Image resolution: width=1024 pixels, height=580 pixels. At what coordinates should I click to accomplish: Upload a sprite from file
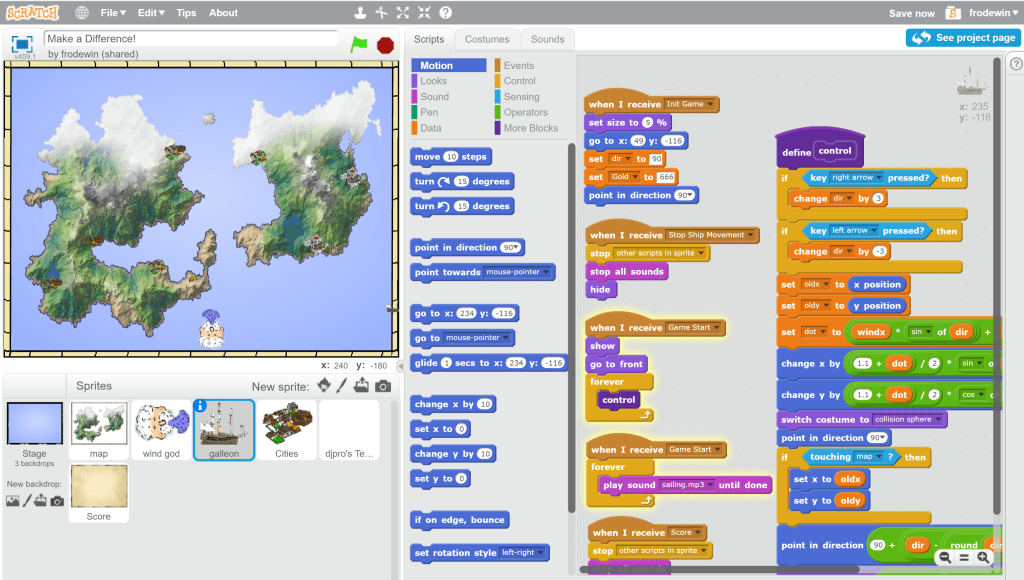pyautogui.click(x=361, y=387)
